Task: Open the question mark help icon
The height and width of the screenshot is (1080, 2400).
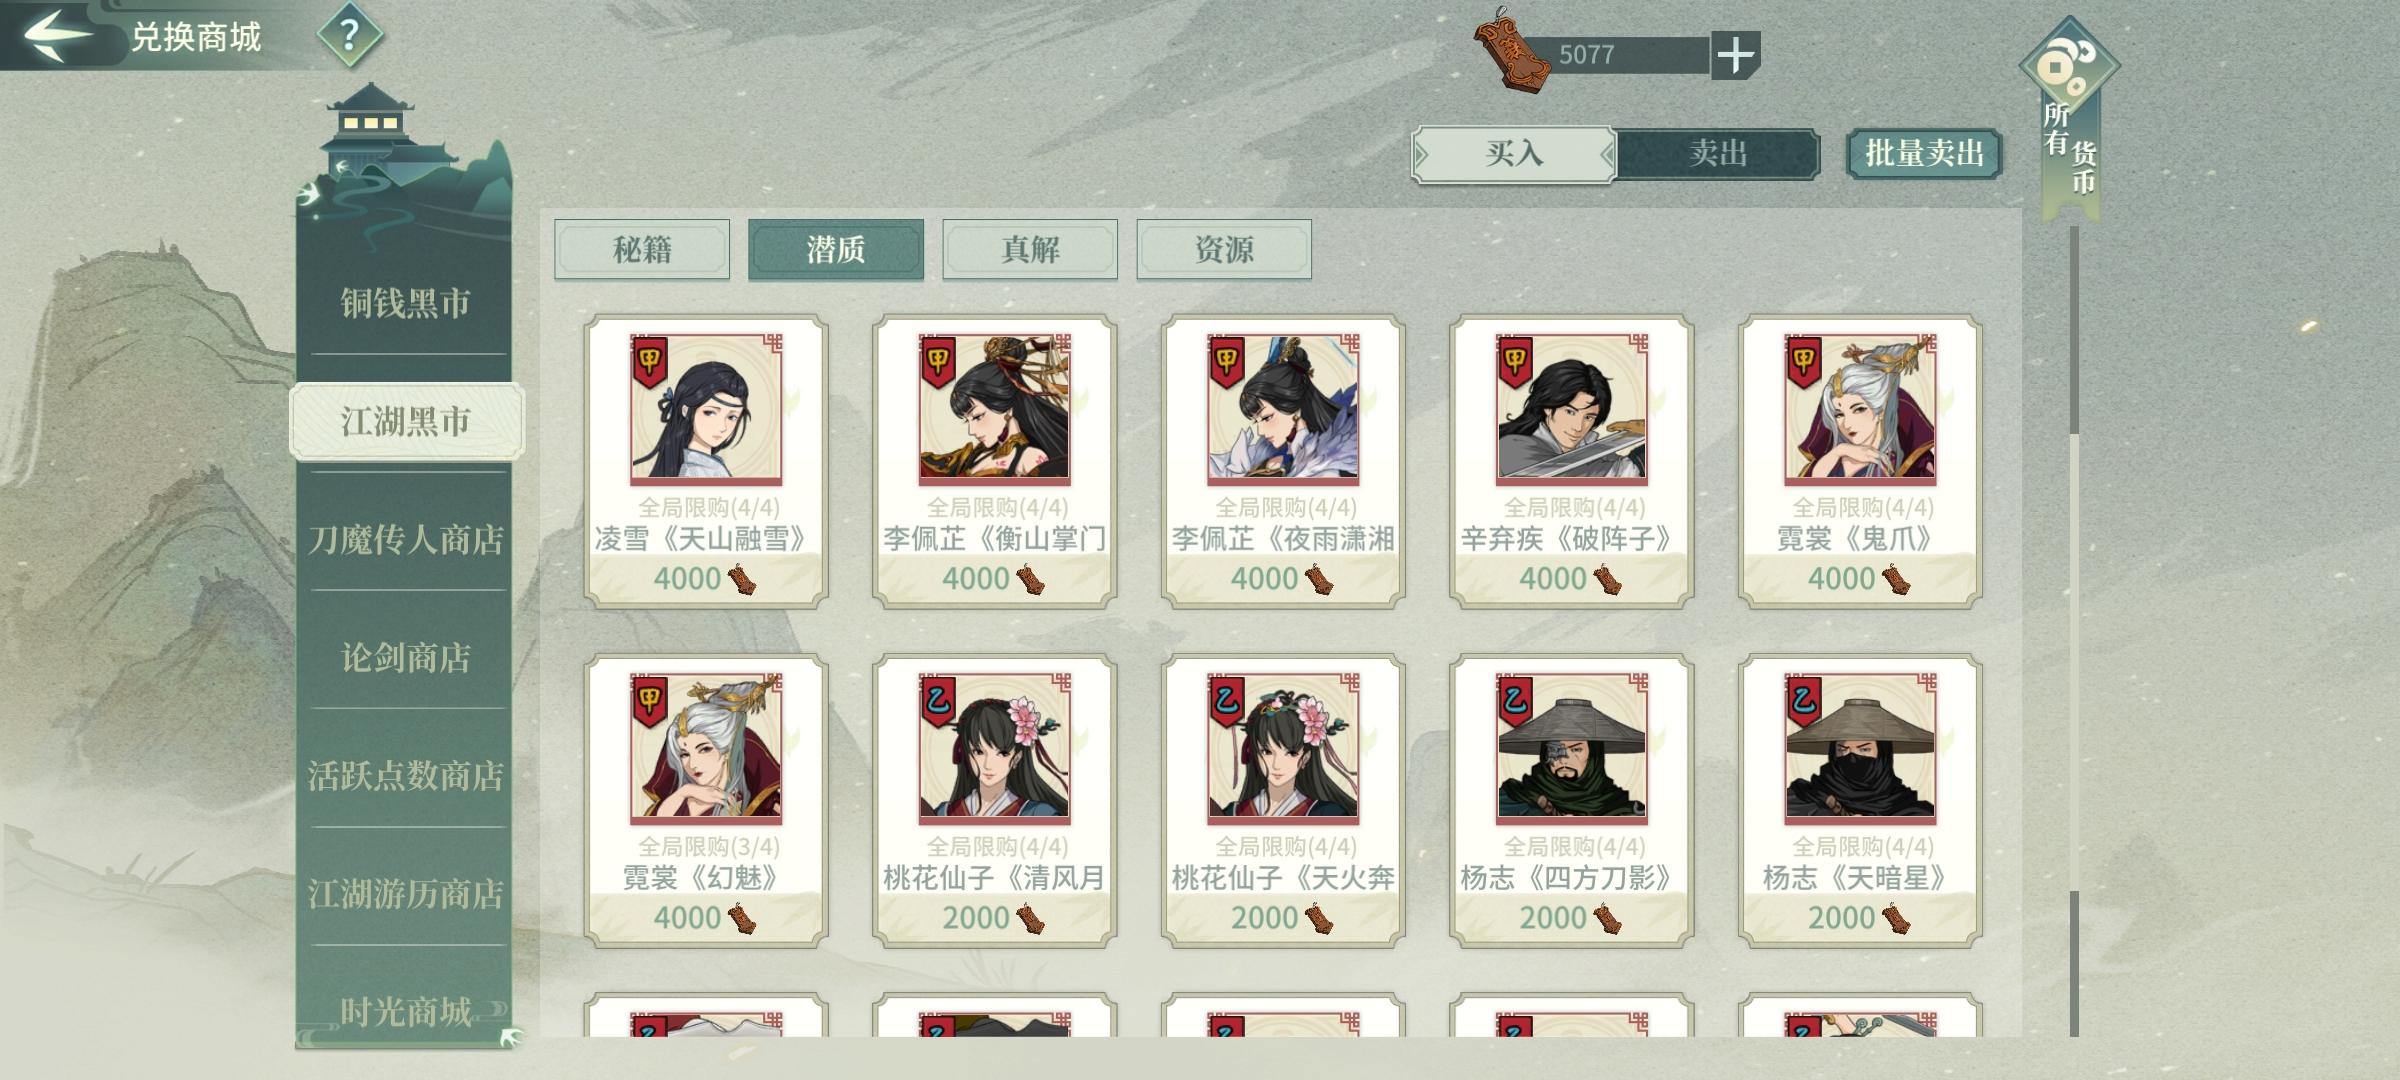Action: pyautogui.click(x=349, y=35)
